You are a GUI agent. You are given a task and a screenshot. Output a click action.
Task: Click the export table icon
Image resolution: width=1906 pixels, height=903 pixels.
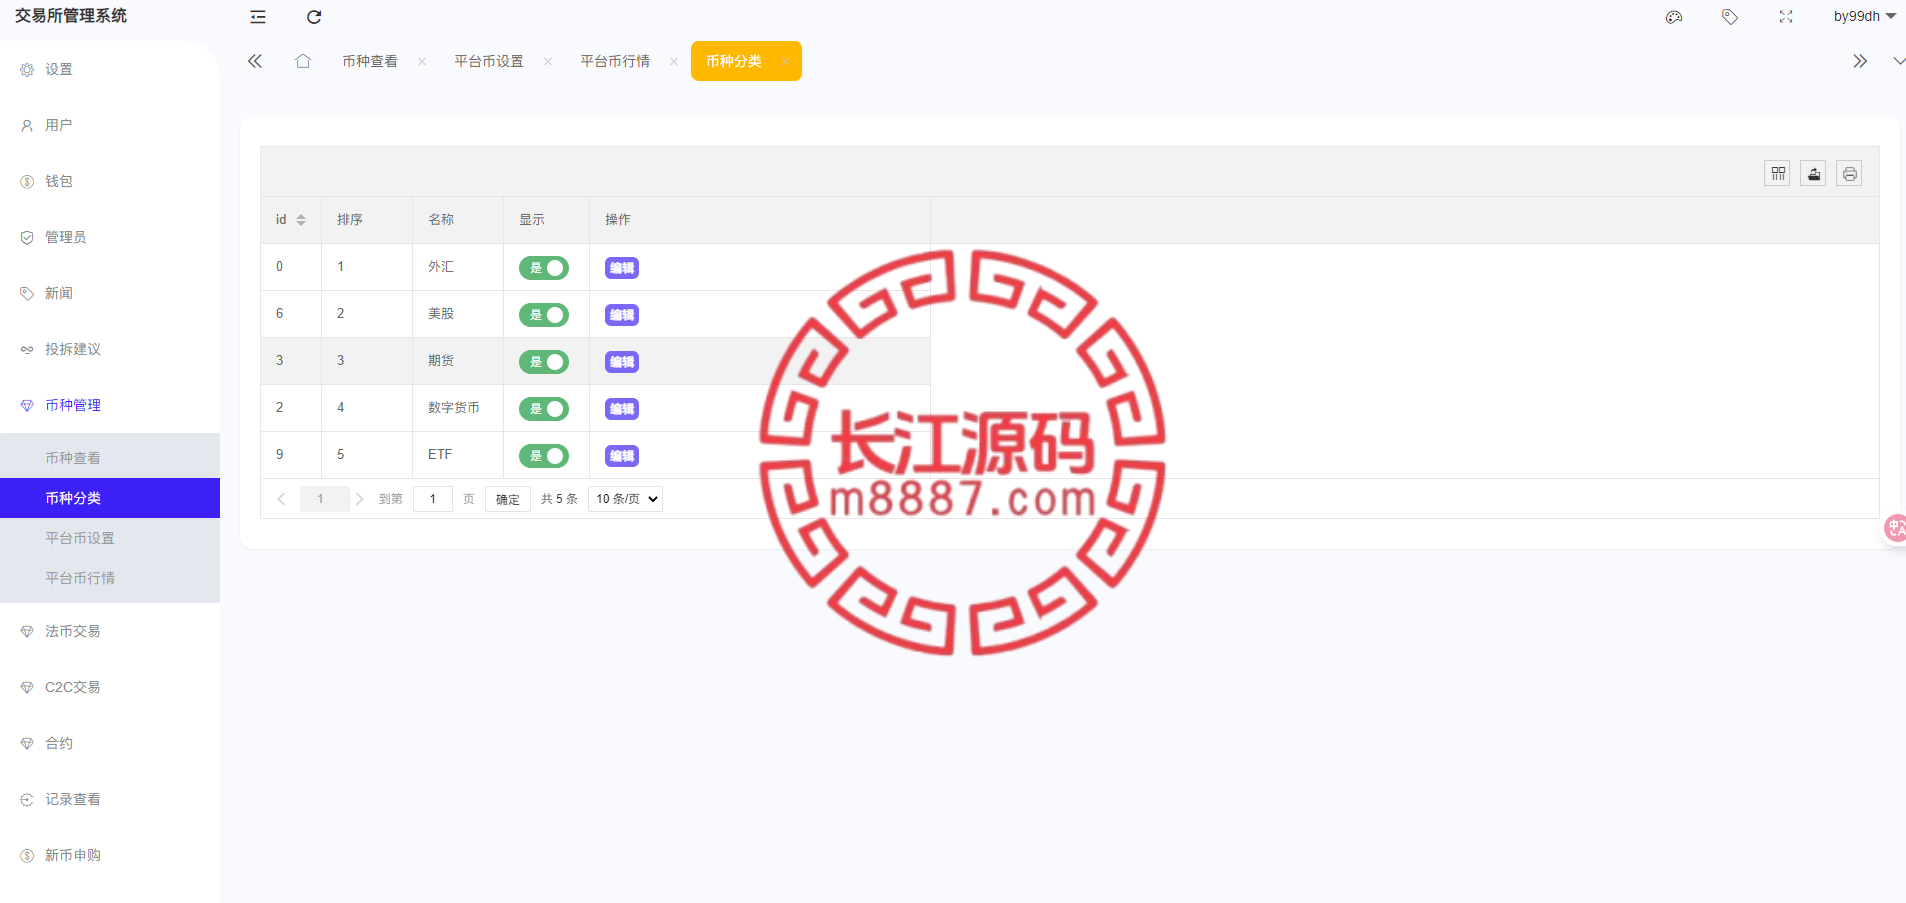click(1814, 174)
